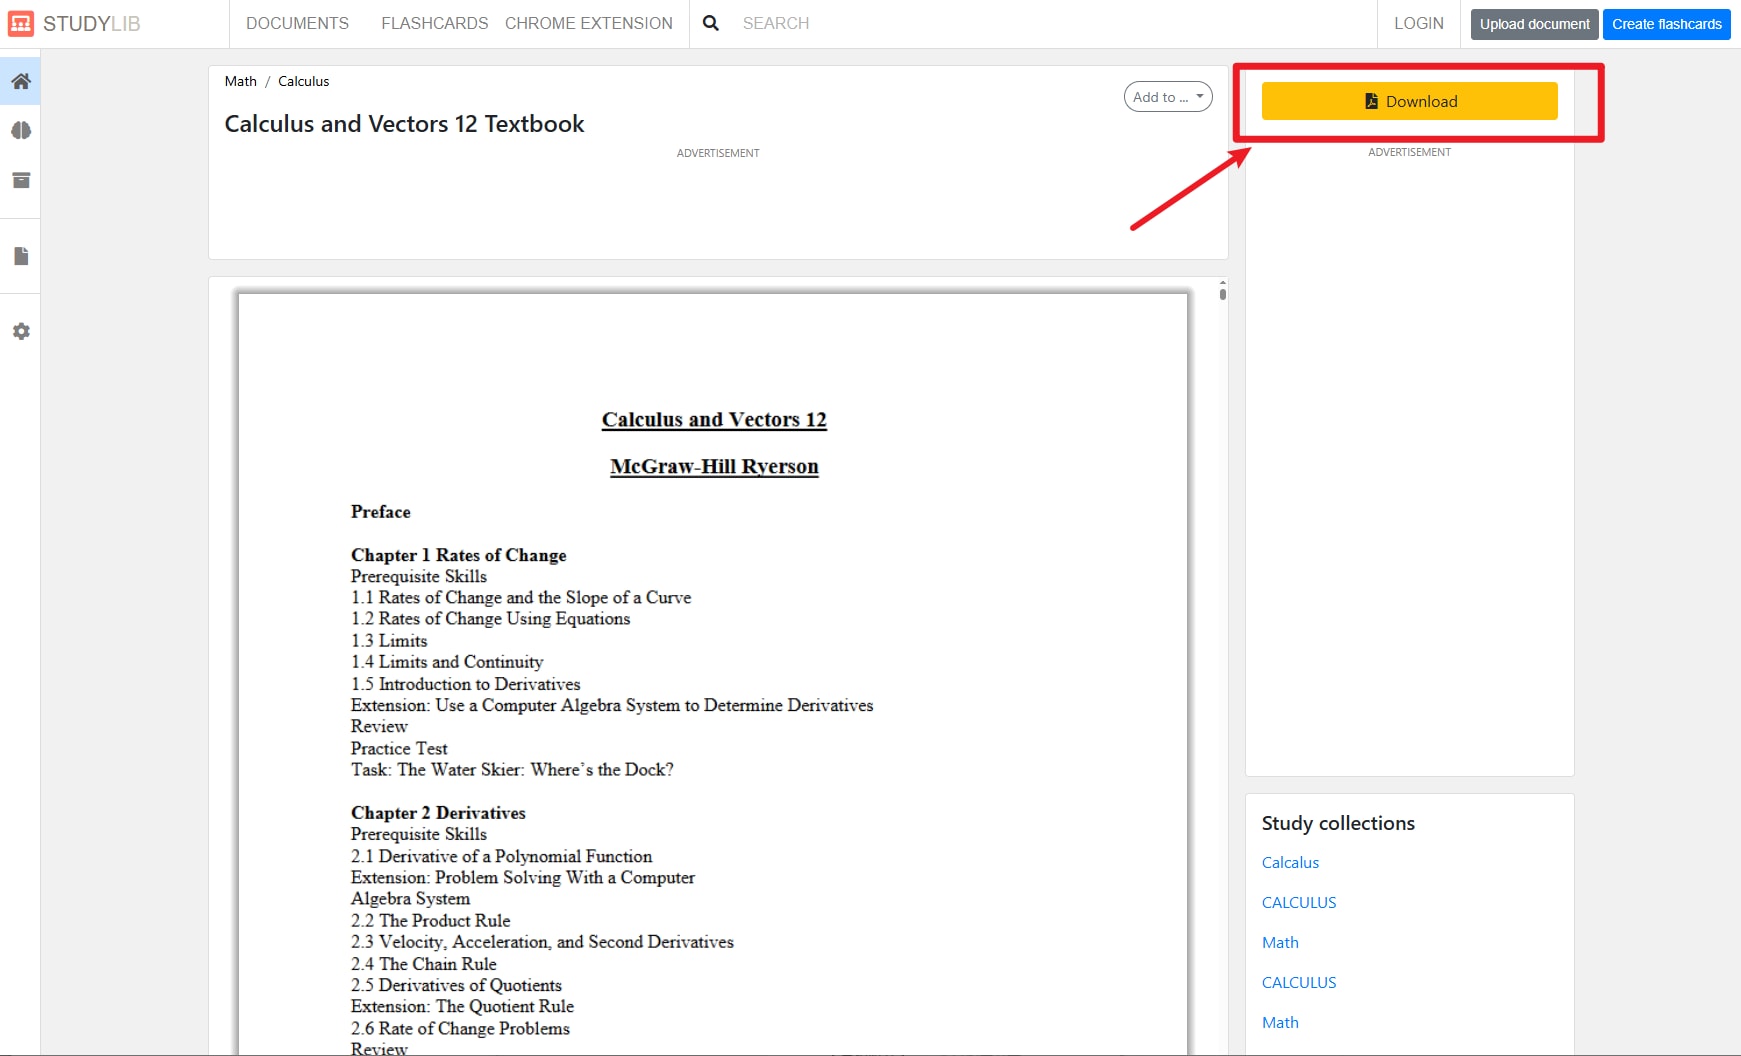The height and width of the screenshot is (1056, 1741).
Task: Click 'McGraw-Hill Ryerson' heading in document
Action: pos(714,467)
